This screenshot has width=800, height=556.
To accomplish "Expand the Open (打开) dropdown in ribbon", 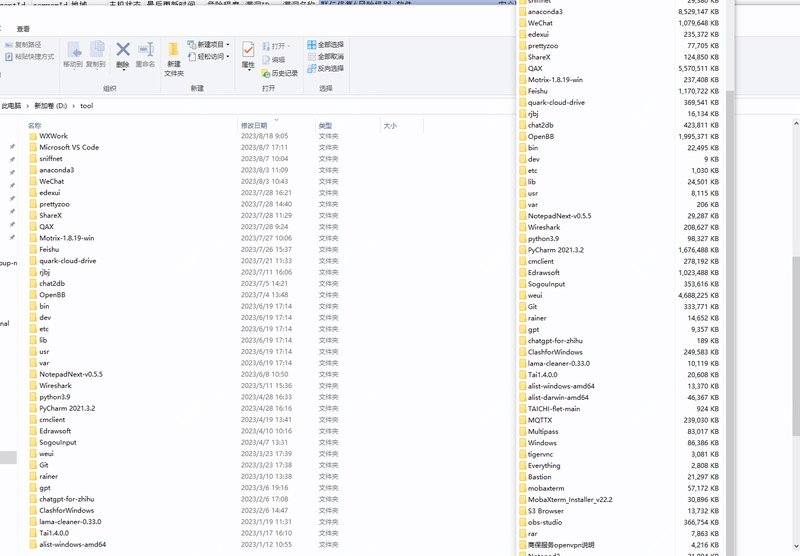I will click(289, 46).
